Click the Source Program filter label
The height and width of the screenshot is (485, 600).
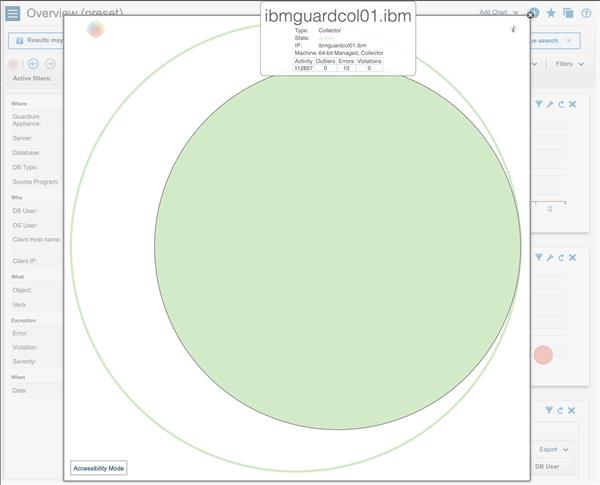coord(35,182)
